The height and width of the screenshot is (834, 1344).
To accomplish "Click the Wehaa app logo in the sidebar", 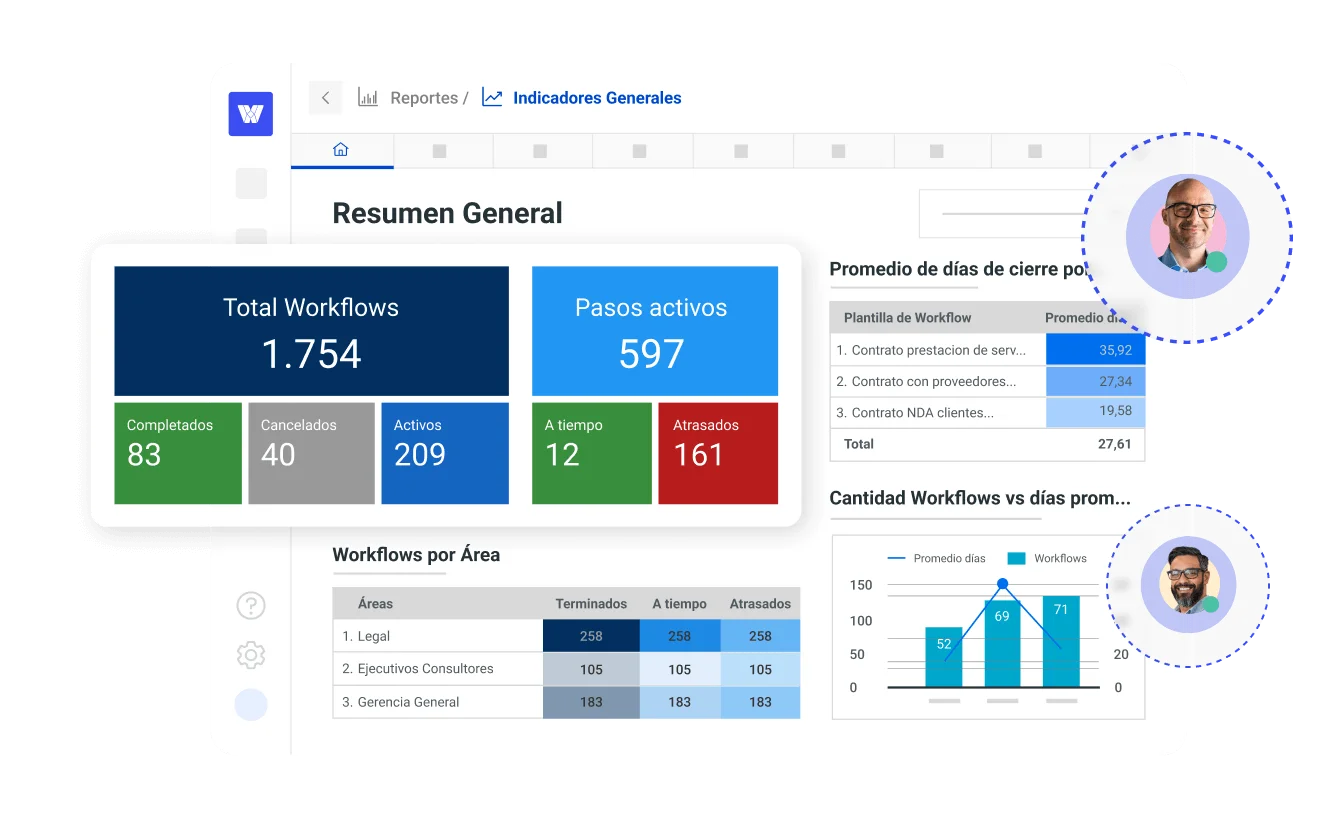I will point(251,114).
